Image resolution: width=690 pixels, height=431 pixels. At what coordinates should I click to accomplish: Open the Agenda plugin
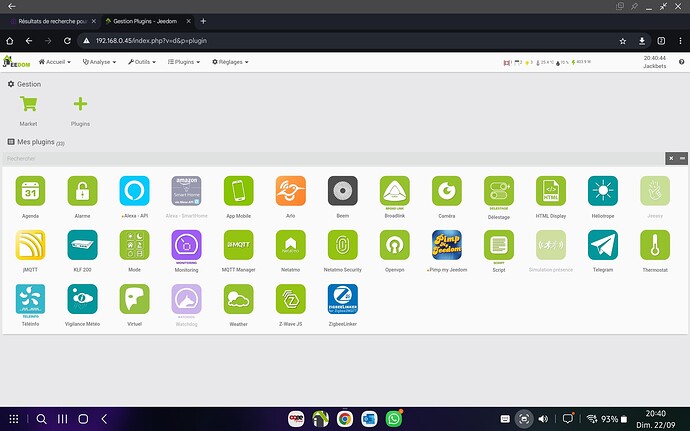pyautogui.click(x=30, y=191)
